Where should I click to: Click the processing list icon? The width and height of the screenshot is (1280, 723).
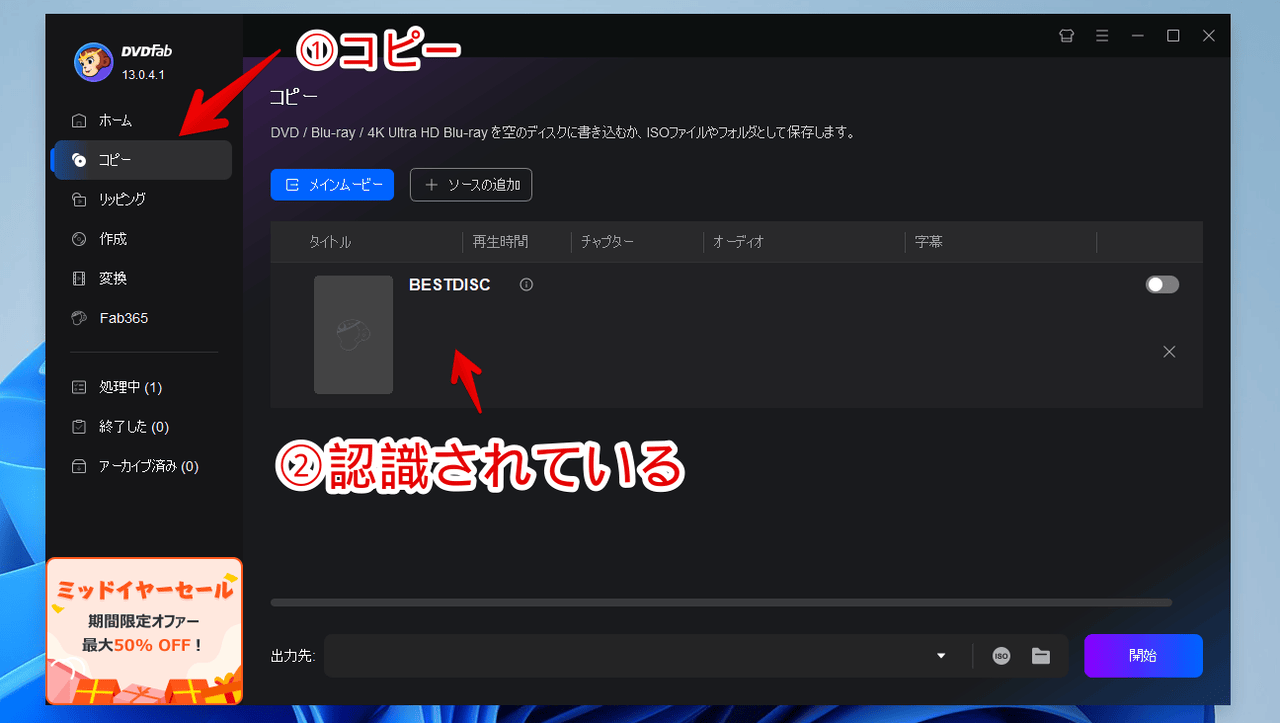[x=79, y=387]
